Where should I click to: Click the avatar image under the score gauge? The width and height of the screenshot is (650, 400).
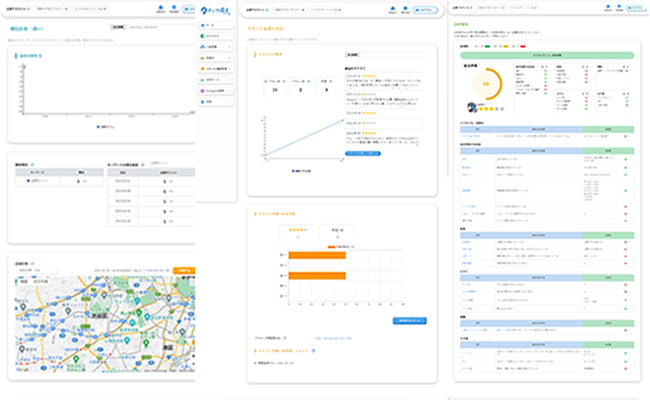(x=472, y=107)
